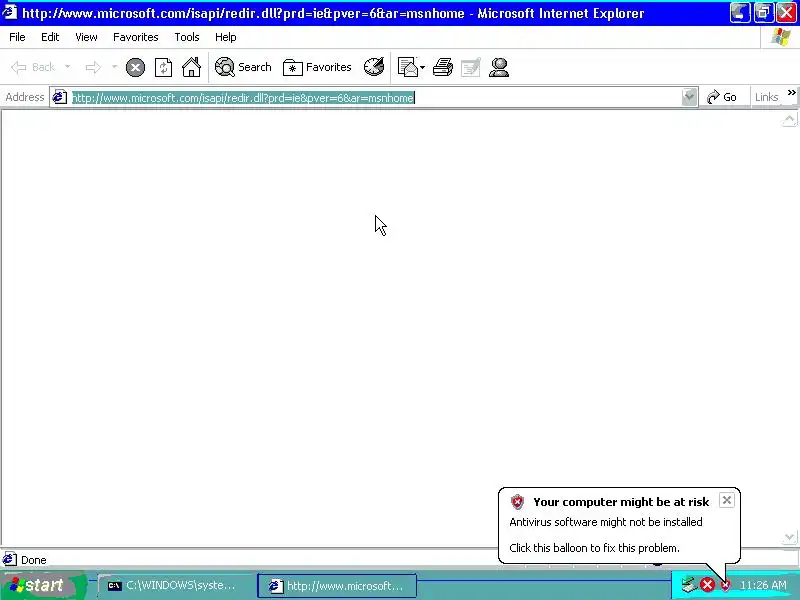The width and height of the screenshot is (800, 600).
Task: Click the Mail toolbar icon
Action: tap(408, 67)
